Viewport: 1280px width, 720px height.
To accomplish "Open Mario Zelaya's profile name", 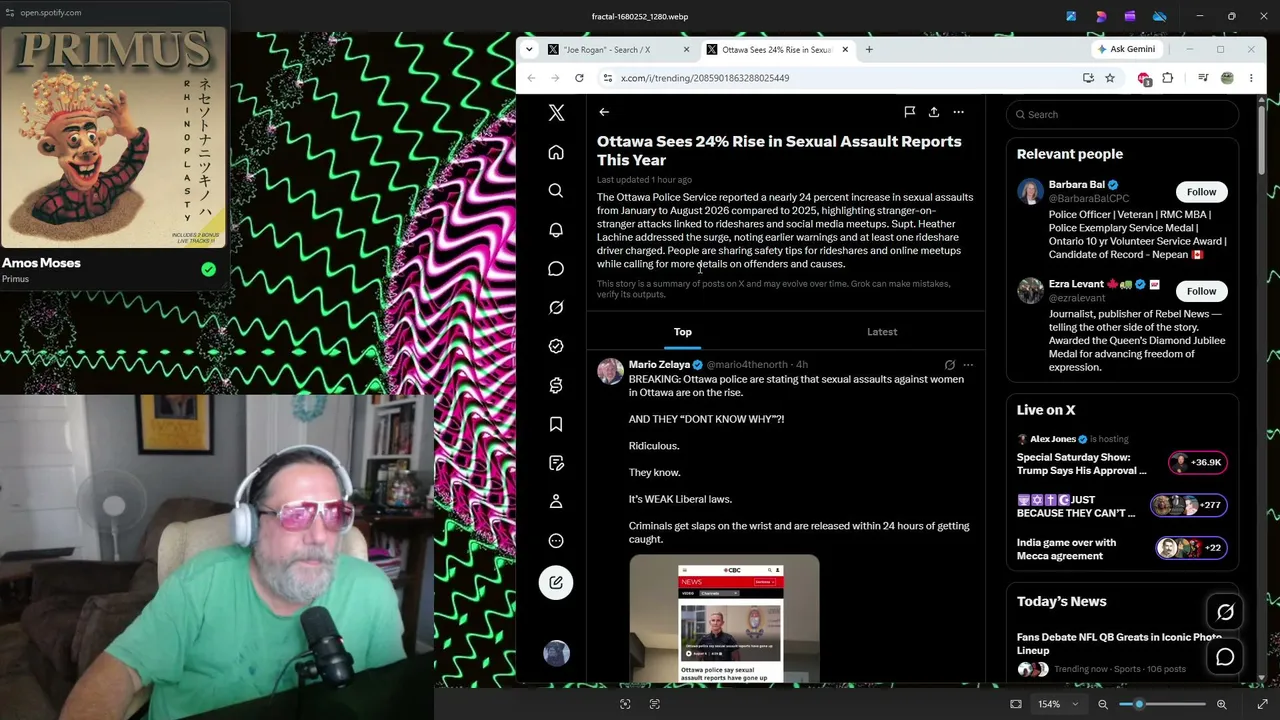I will click(659, 365).
